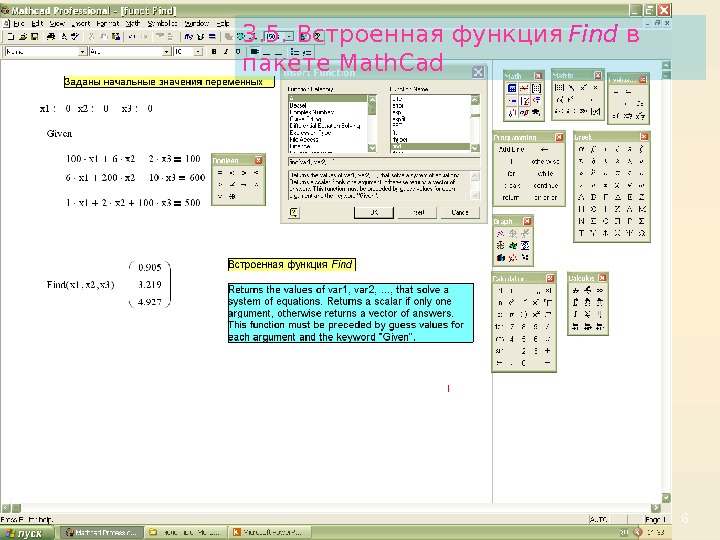720x540 pixels.
Task: Click the New worksheet toolbar icon
Action: coord(11,37)
